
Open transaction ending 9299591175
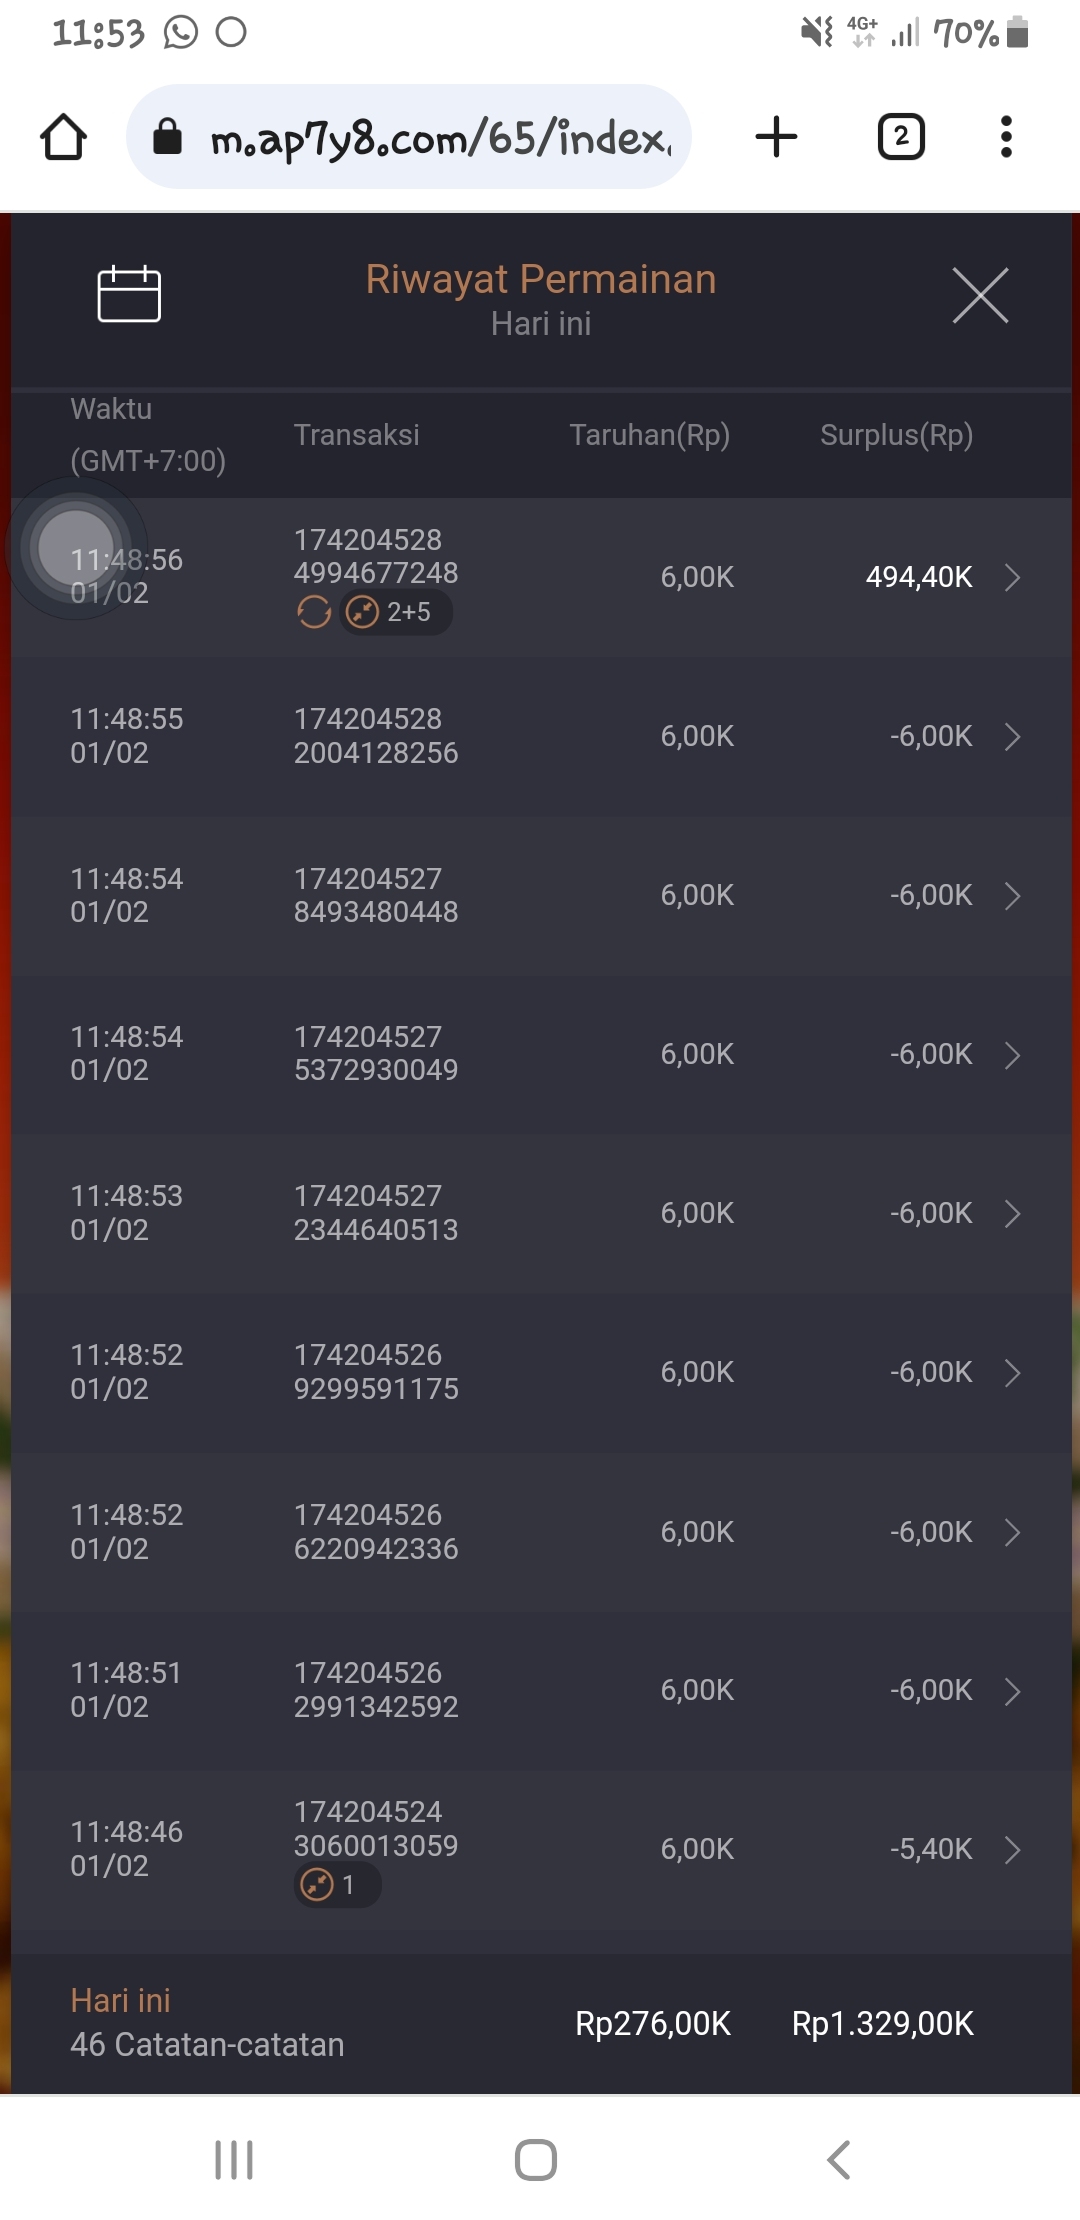376,1372
